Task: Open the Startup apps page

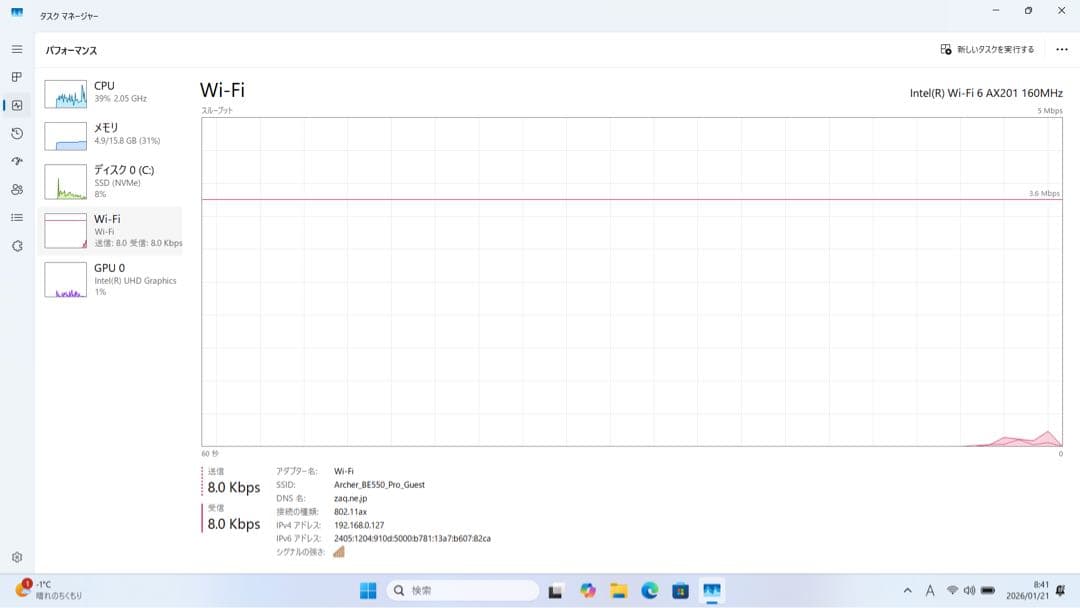Action: click(16, 161)
